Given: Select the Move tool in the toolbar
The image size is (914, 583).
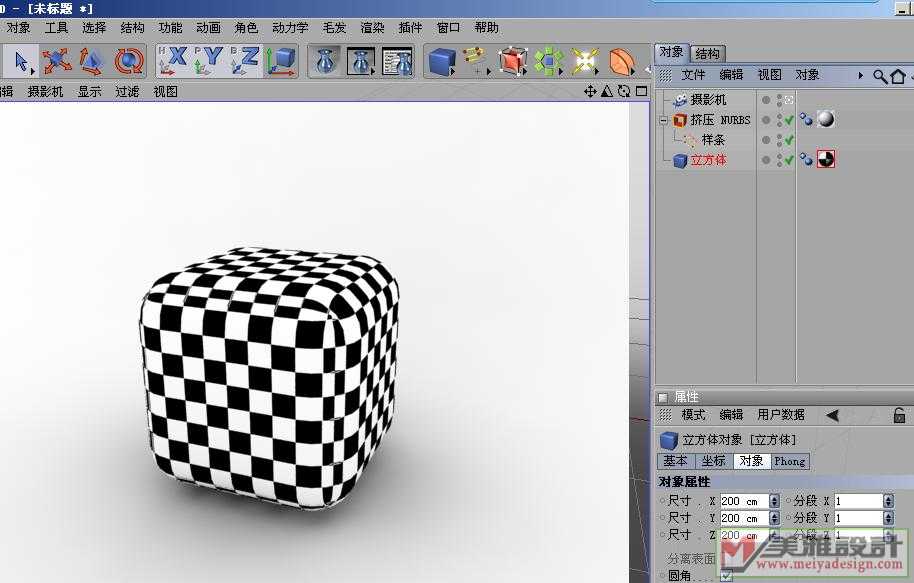Looking at the screenshot, I should tap(57, 62).
